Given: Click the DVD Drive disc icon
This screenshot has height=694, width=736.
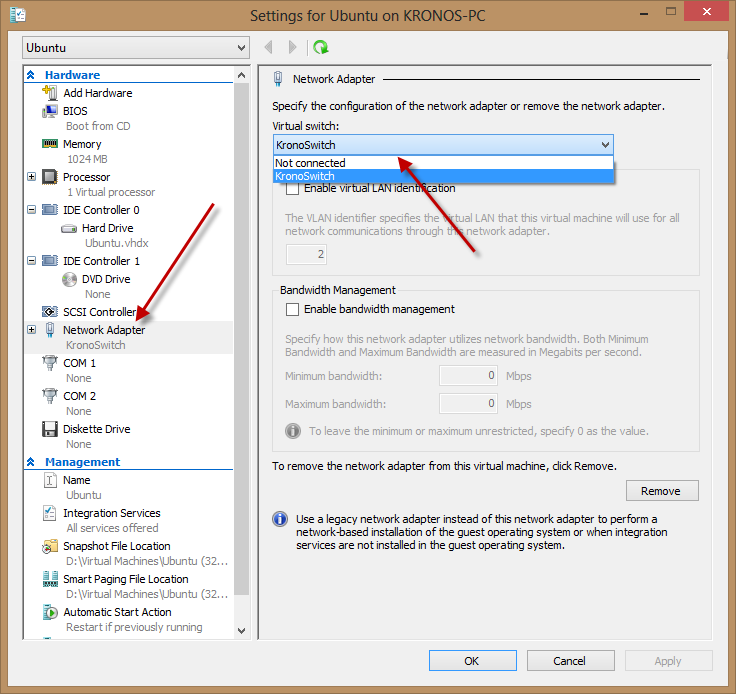Looking at the screenshot, I should (x=69, y=279).
